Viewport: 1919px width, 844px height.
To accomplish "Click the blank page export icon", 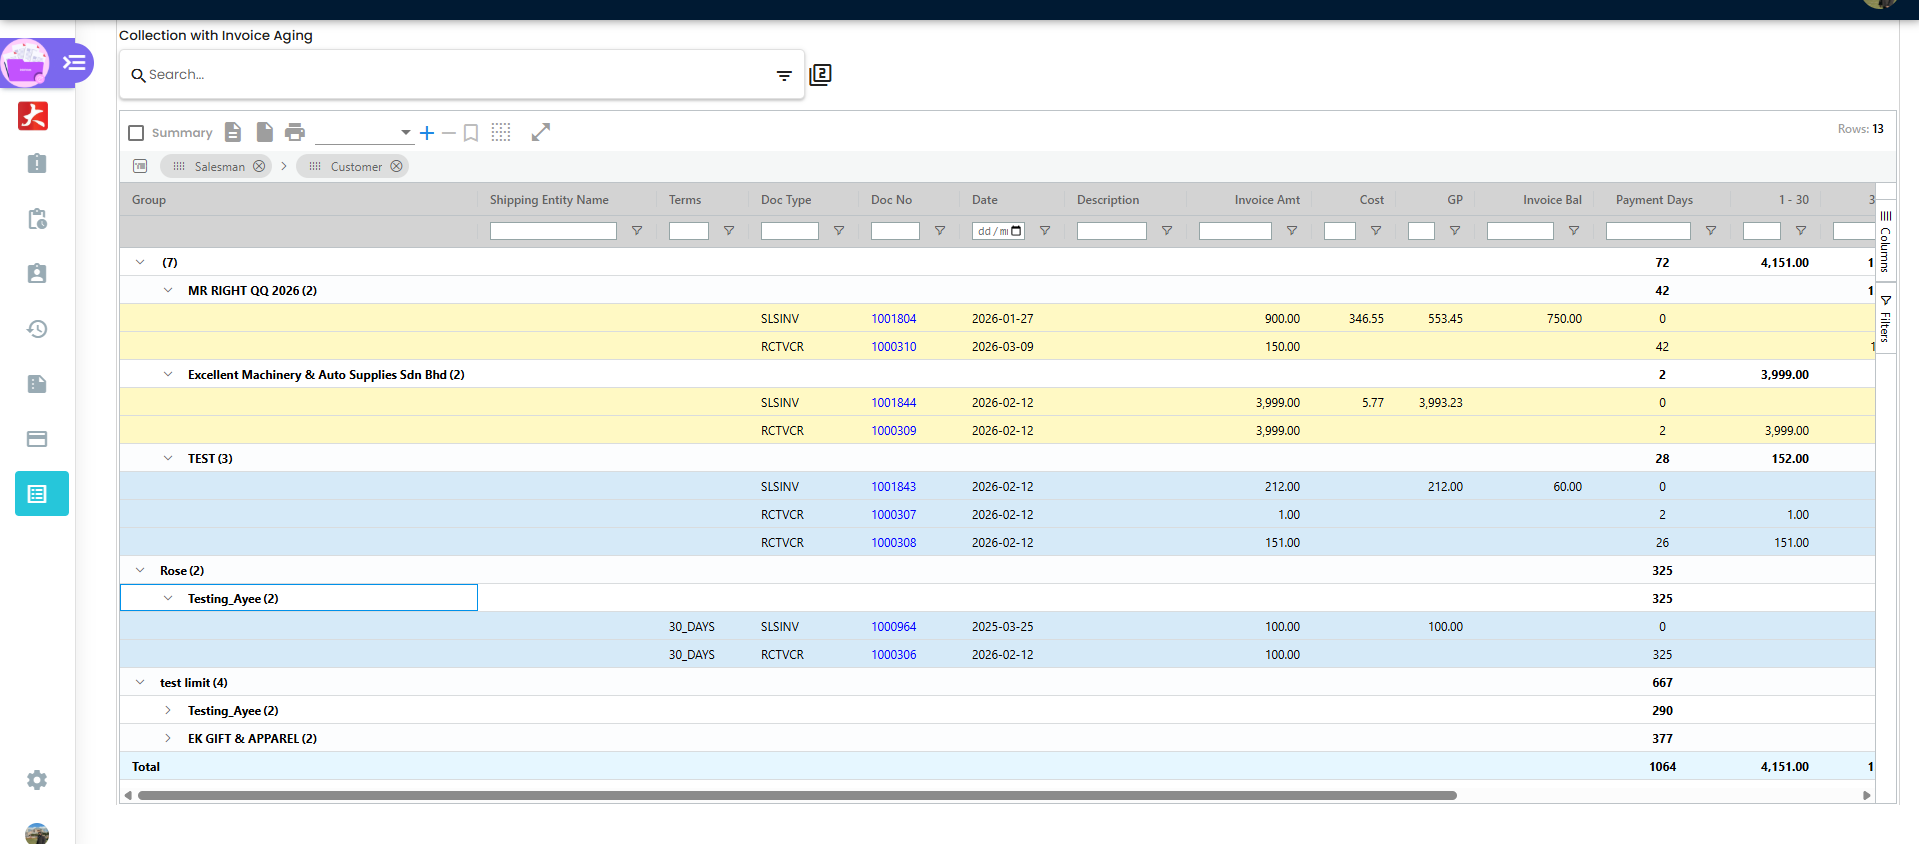I will (265, 132).
